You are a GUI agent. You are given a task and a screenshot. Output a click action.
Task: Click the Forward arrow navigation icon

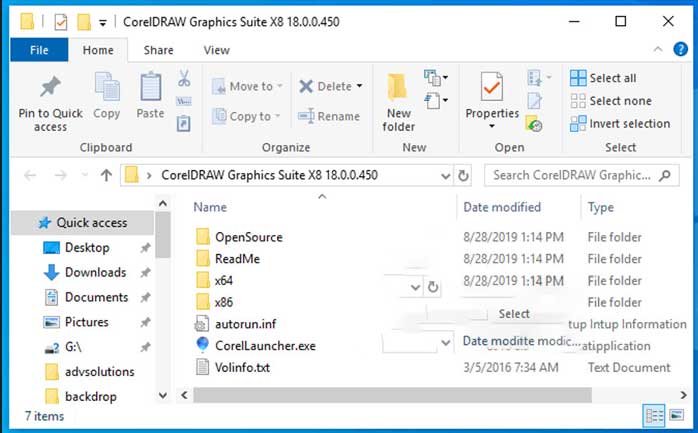coord(60,175)
